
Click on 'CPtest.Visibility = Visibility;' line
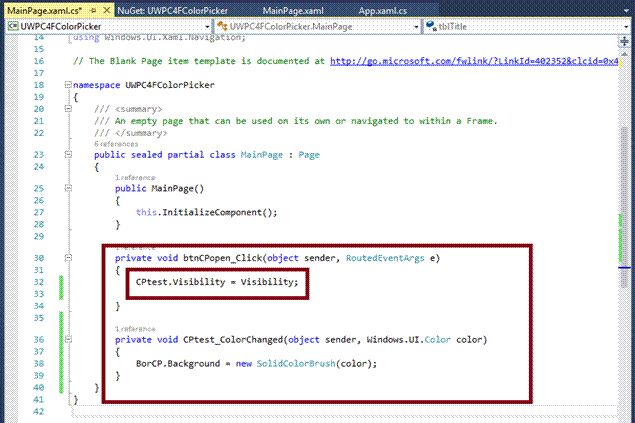217,282
